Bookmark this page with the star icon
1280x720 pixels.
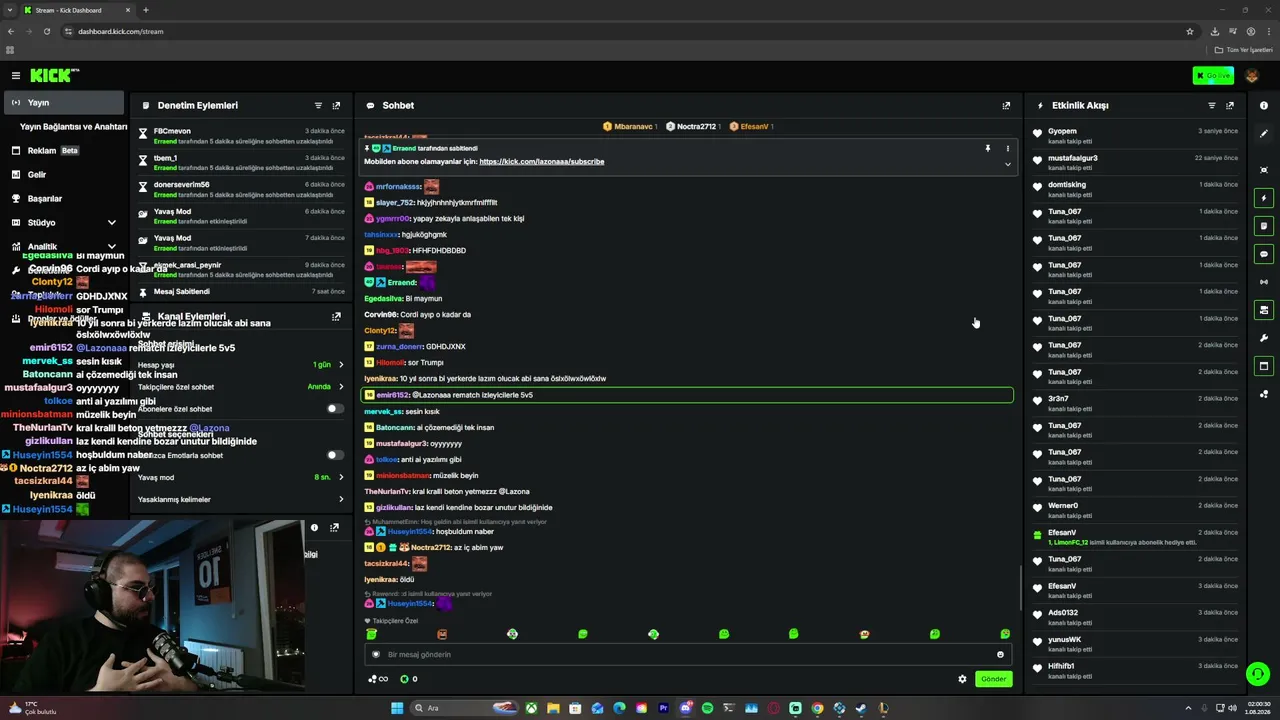pos(1190,31)
